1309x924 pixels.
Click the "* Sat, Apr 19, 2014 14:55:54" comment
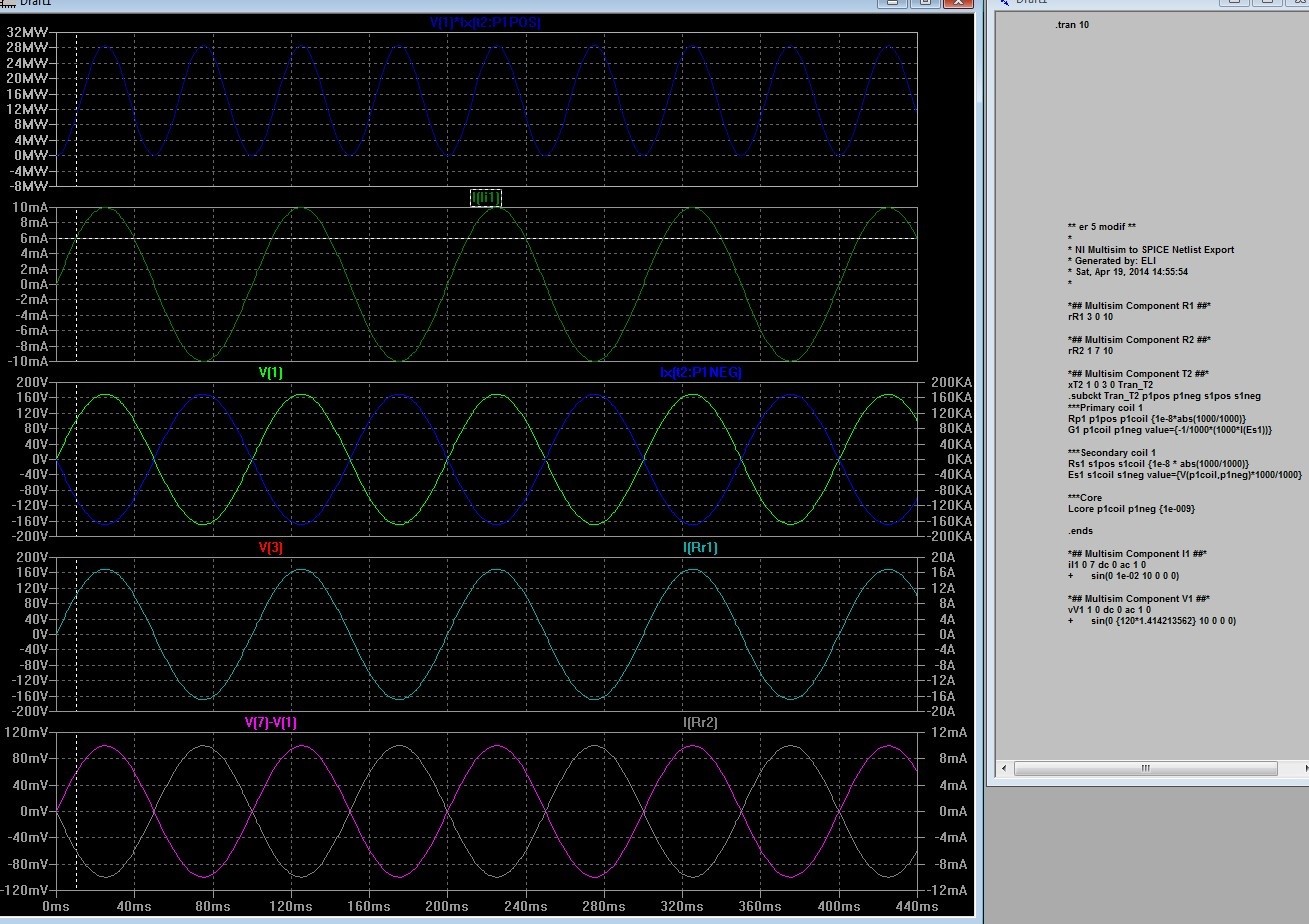1127,272
